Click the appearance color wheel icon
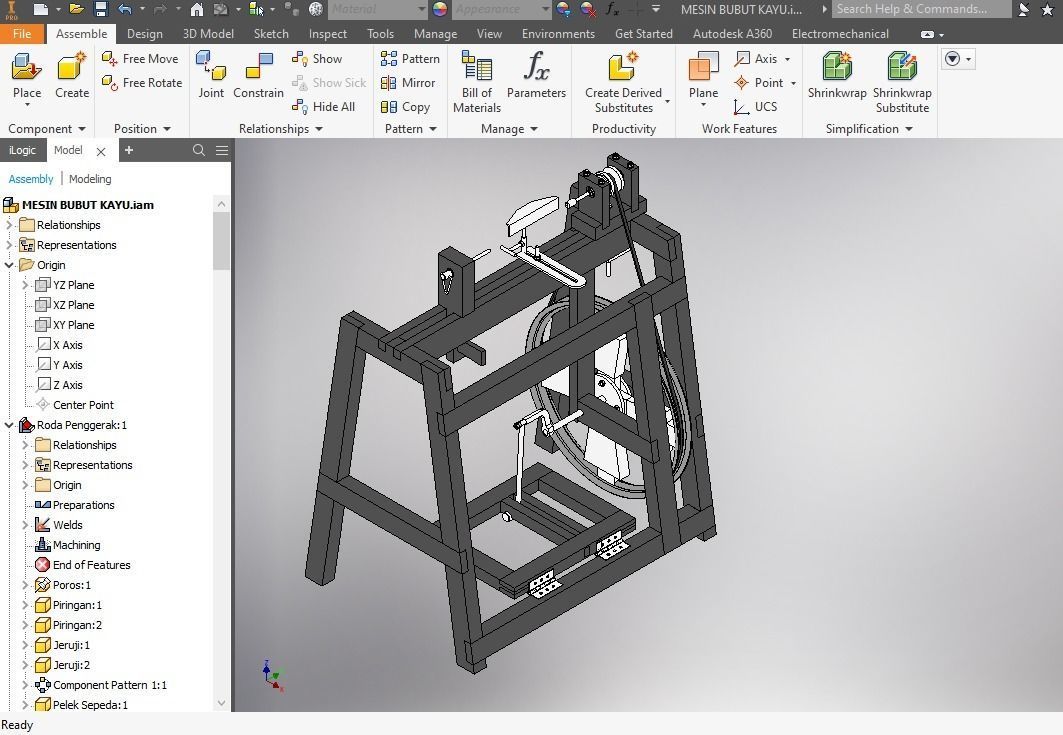Image resolution: width=1063 pixels, height=735 pixels. [440, 9]
